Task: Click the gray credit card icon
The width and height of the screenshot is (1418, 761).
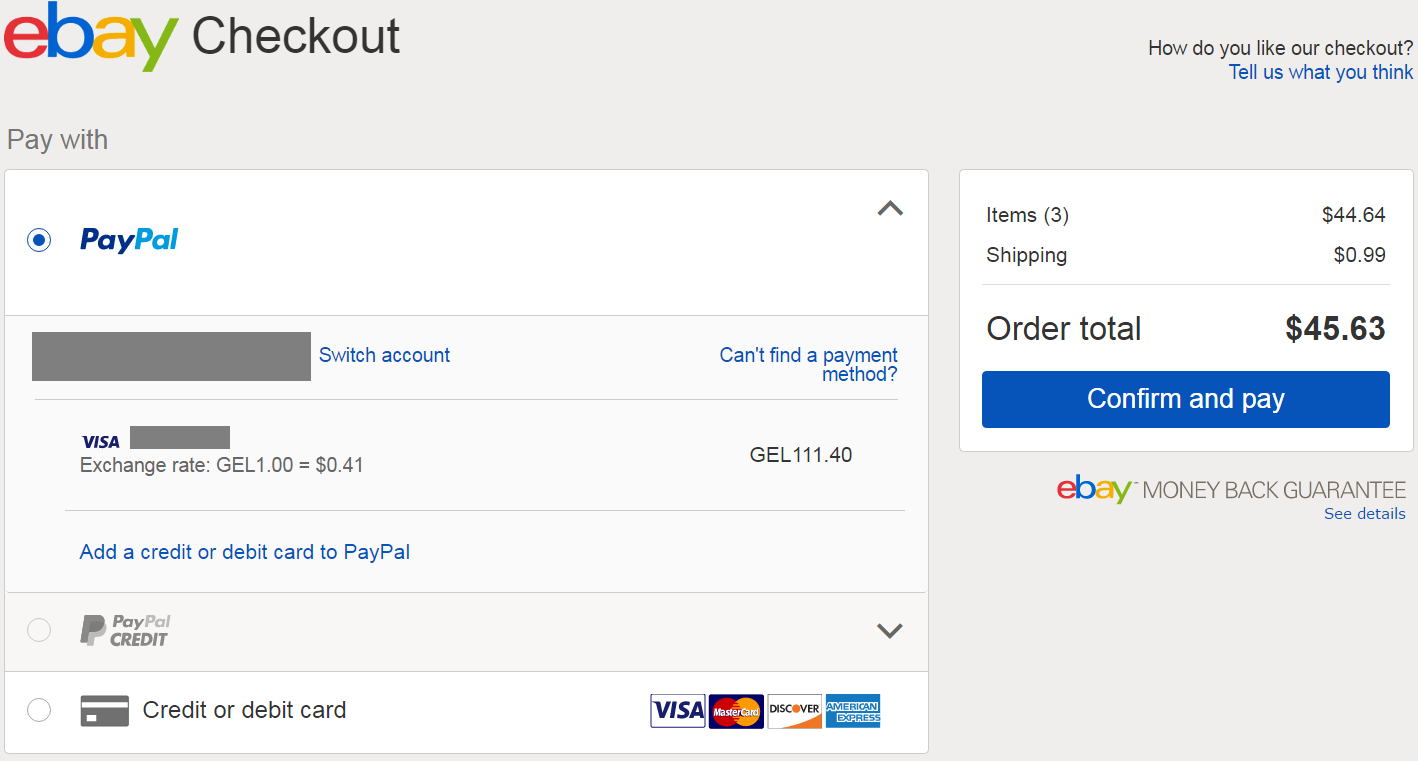Action: pyautogui.click(x=105, y=710)
